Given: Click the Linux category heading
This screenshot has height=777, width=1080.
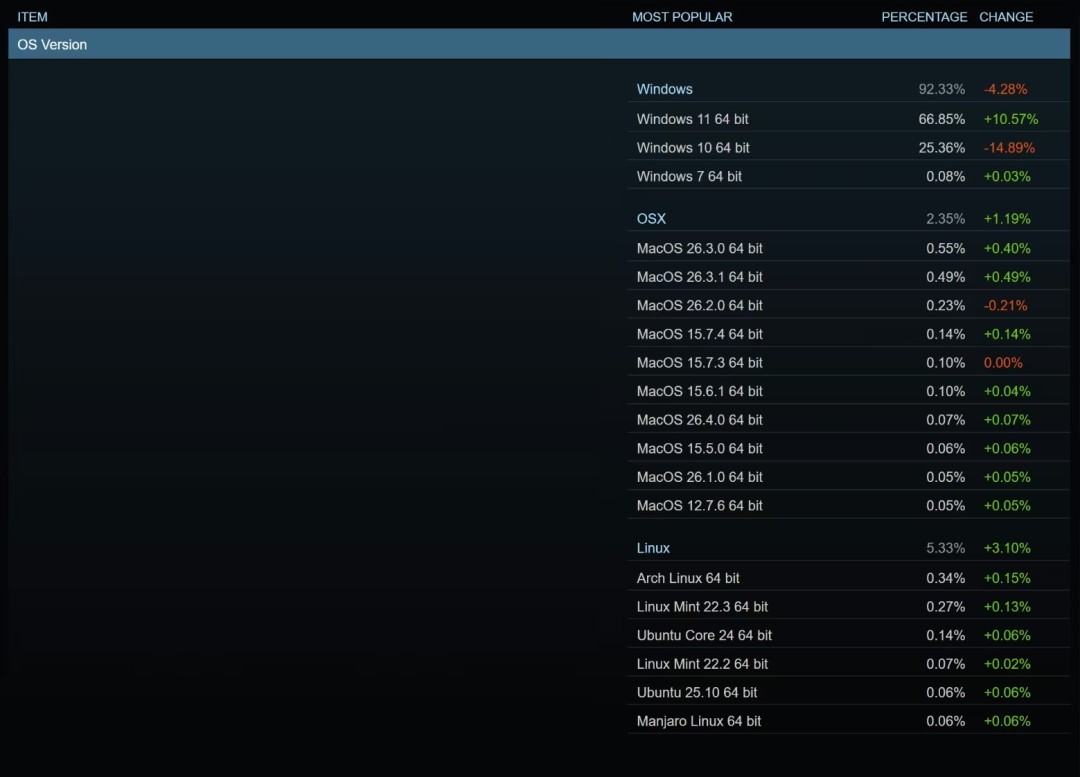Looking at the screenshot, I should (x=653, y=548).
